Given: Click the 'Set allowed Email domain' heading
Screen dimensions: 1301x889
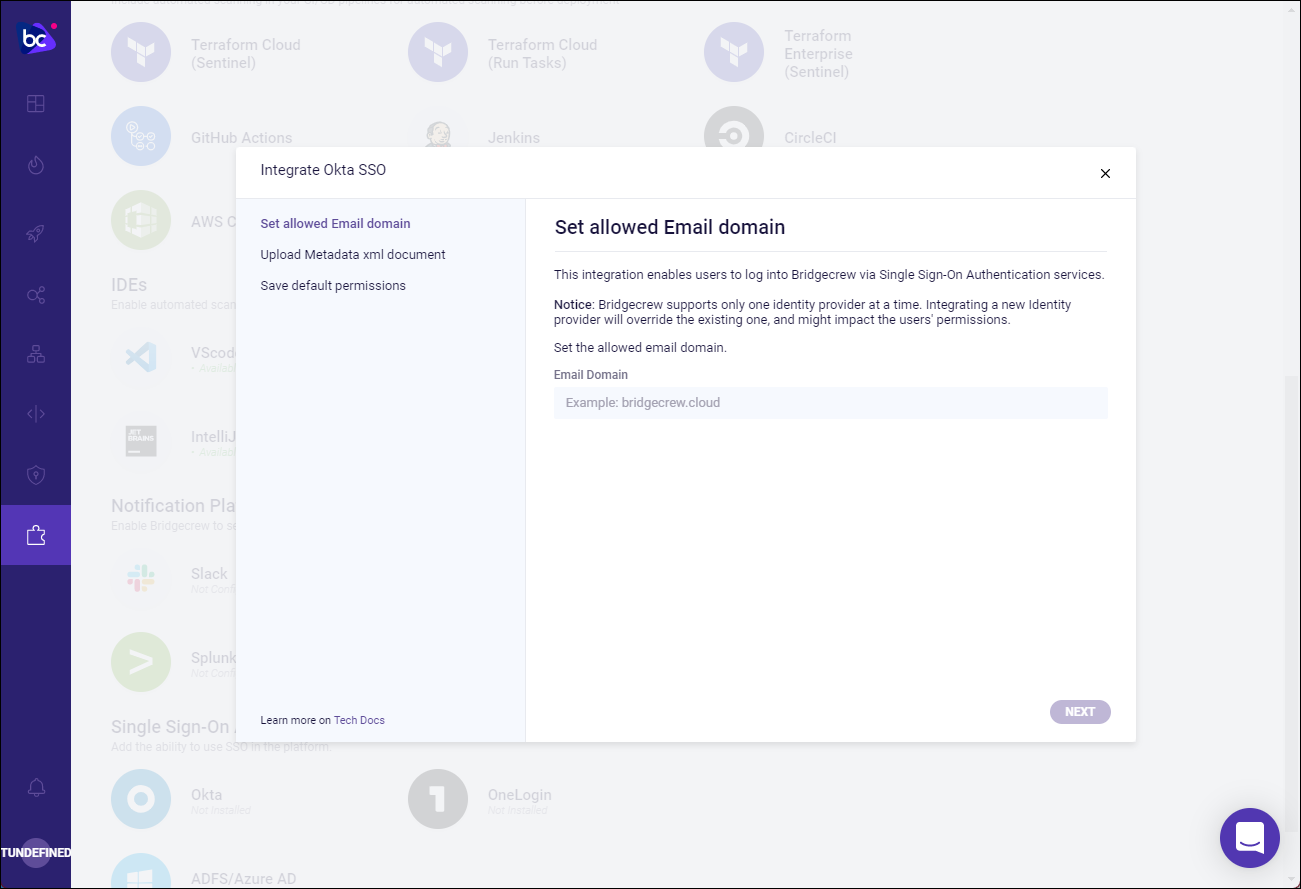Looking at the screenshot, I should point(670,227).
